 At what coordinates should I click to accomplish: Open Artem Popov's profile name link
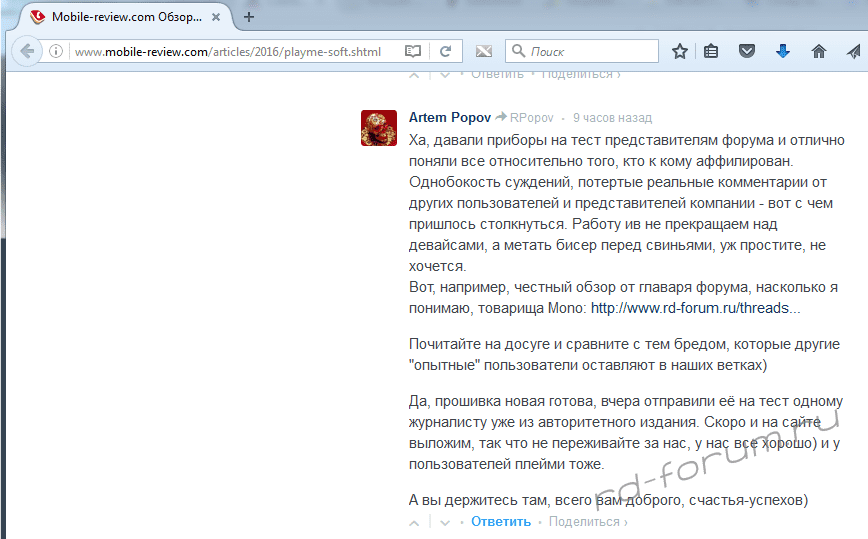pyautogui.click(x=449, y=118)
